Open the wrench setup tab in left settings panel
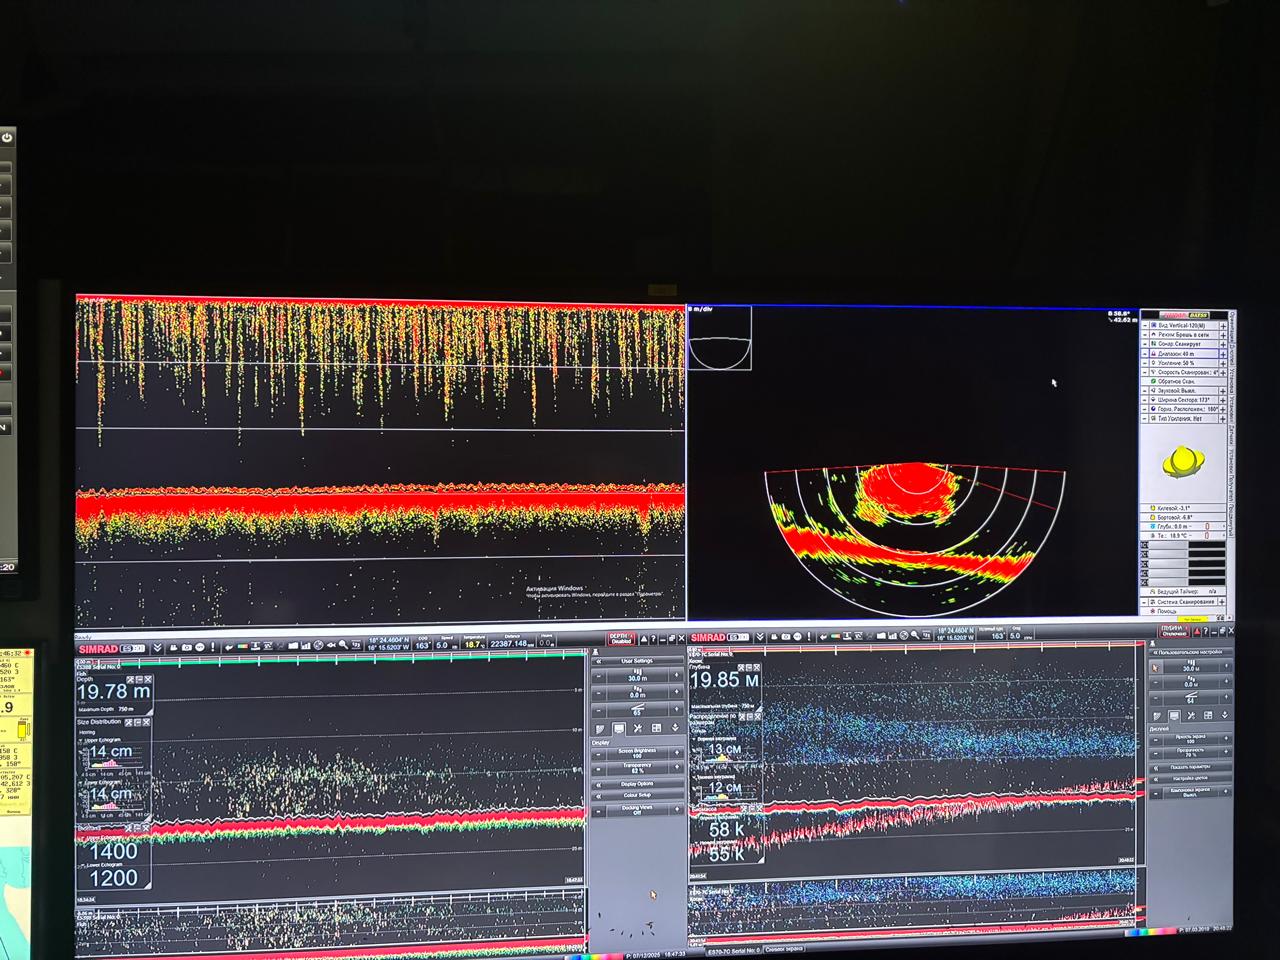Viewport: 1280px width, 960px height. 637,728
